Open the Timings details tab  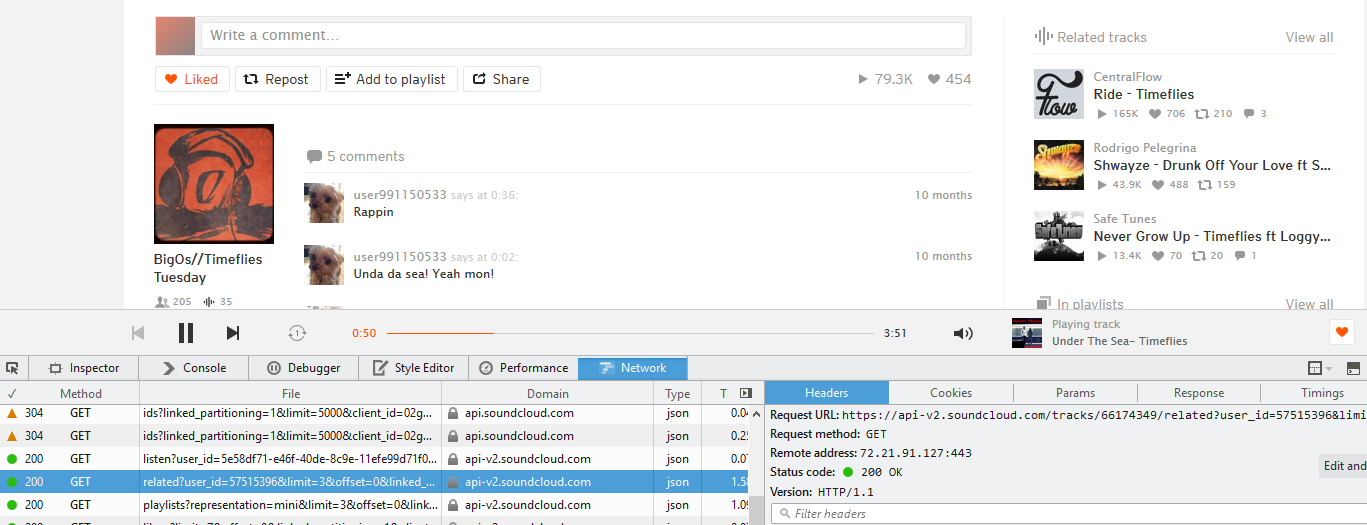point(1322,393)
